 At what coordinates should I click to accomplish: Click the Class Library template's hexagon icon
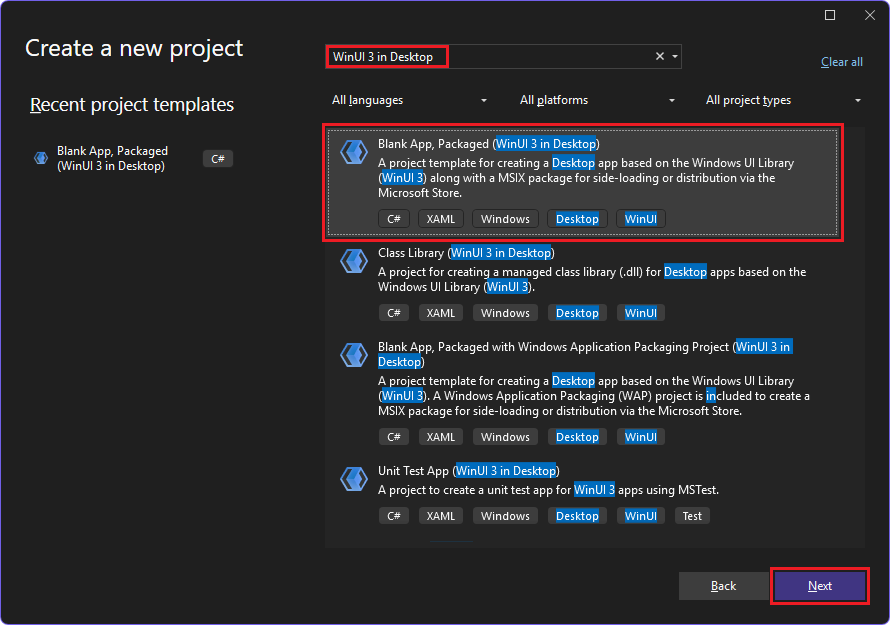(354, 261)
